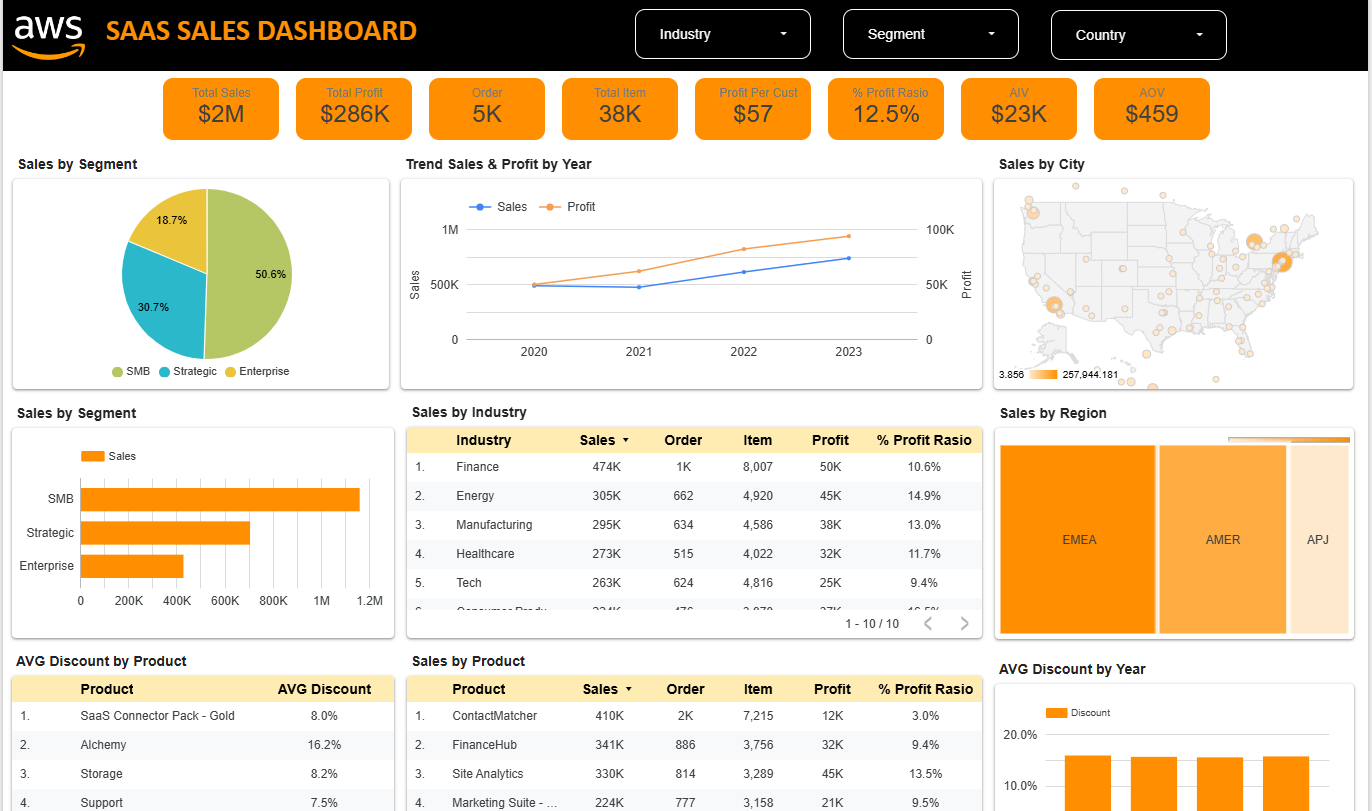Open the Industry filter dropdown
Screen dimensions: 1372x811
click(x=722, y=34)
